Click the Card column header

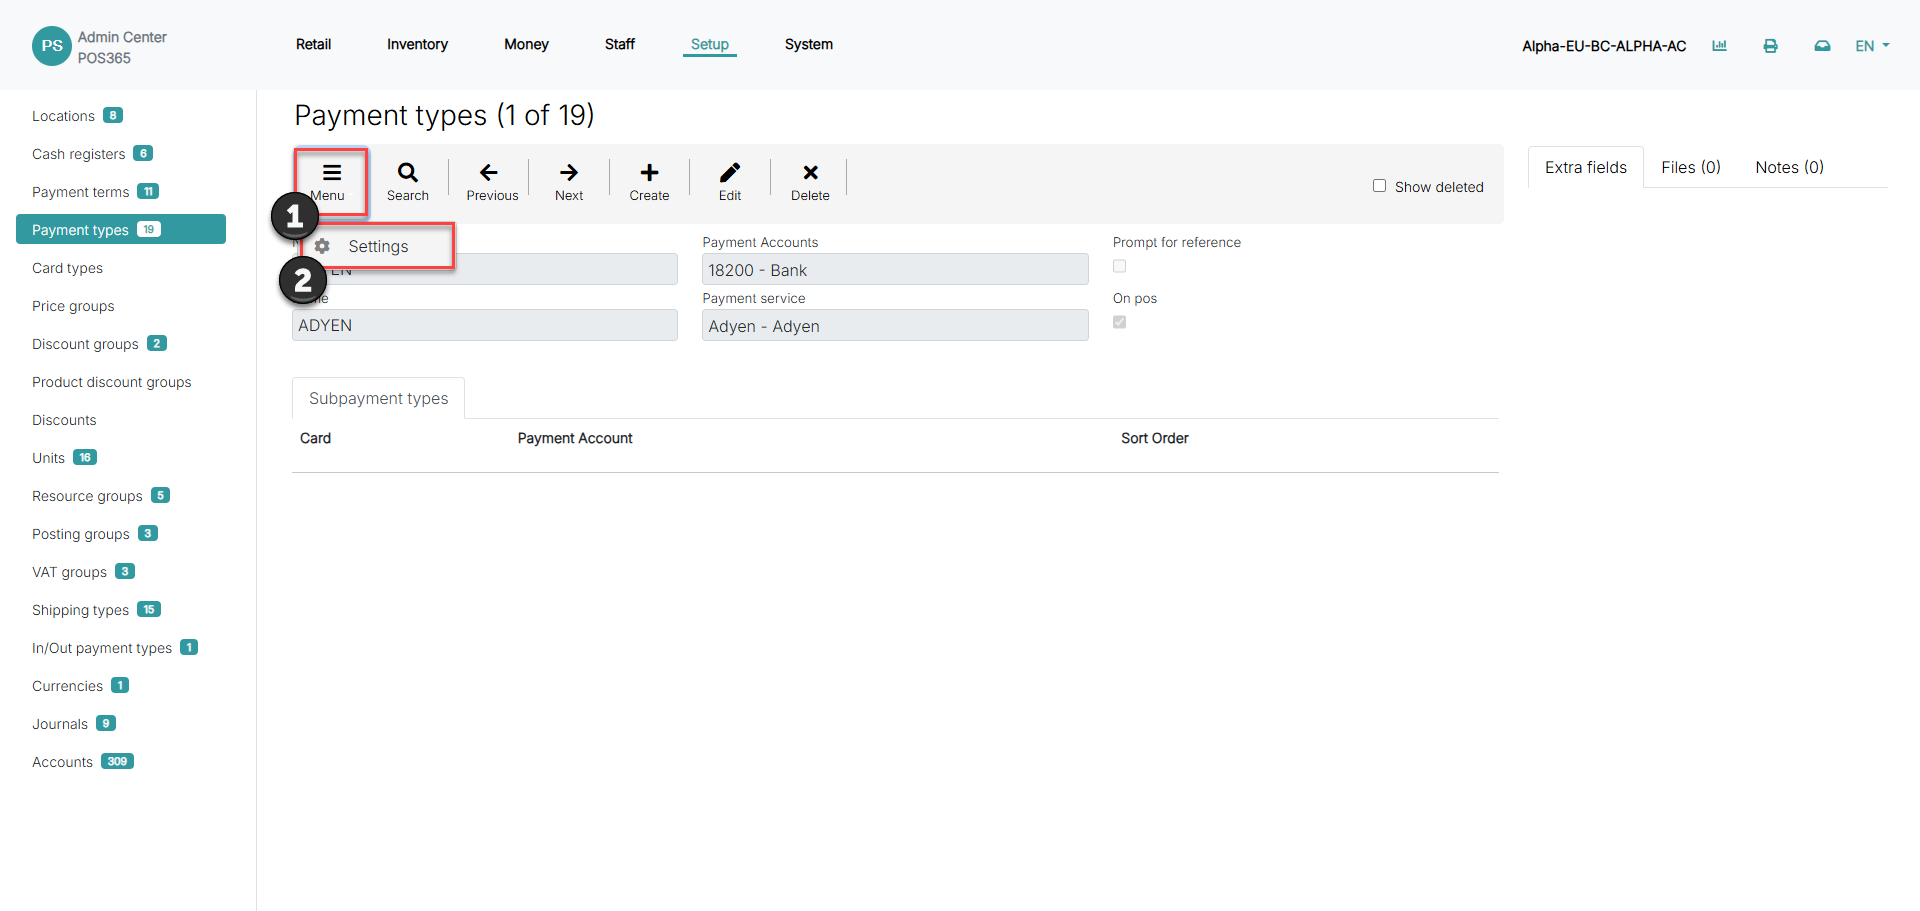[315, 438]
